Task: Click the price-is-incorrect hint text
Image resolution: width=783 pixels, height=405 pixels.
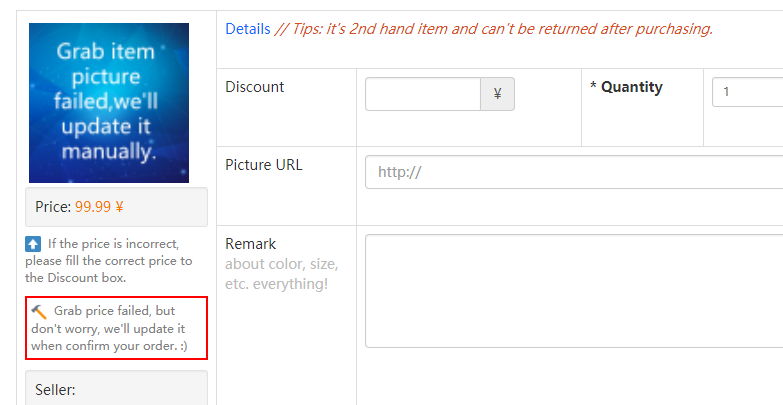Action: coord(109,261)
